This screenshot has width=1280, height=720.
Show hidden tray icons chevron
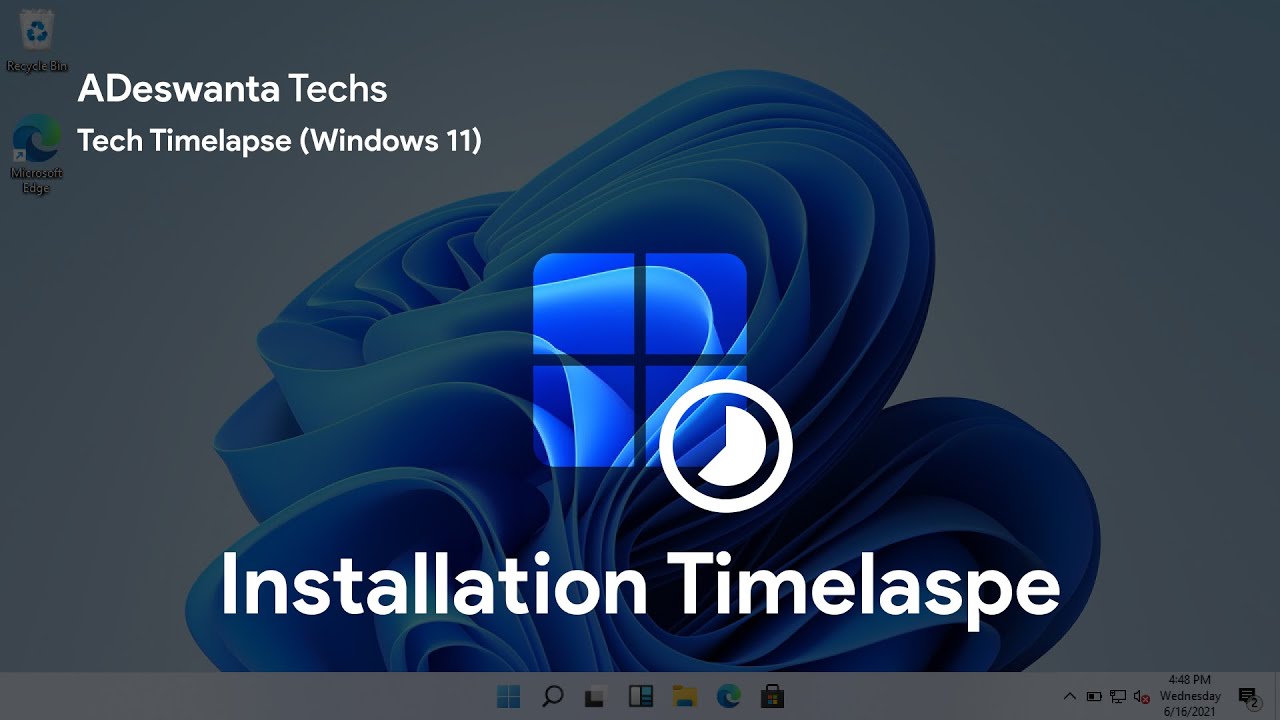point(1069,696)
